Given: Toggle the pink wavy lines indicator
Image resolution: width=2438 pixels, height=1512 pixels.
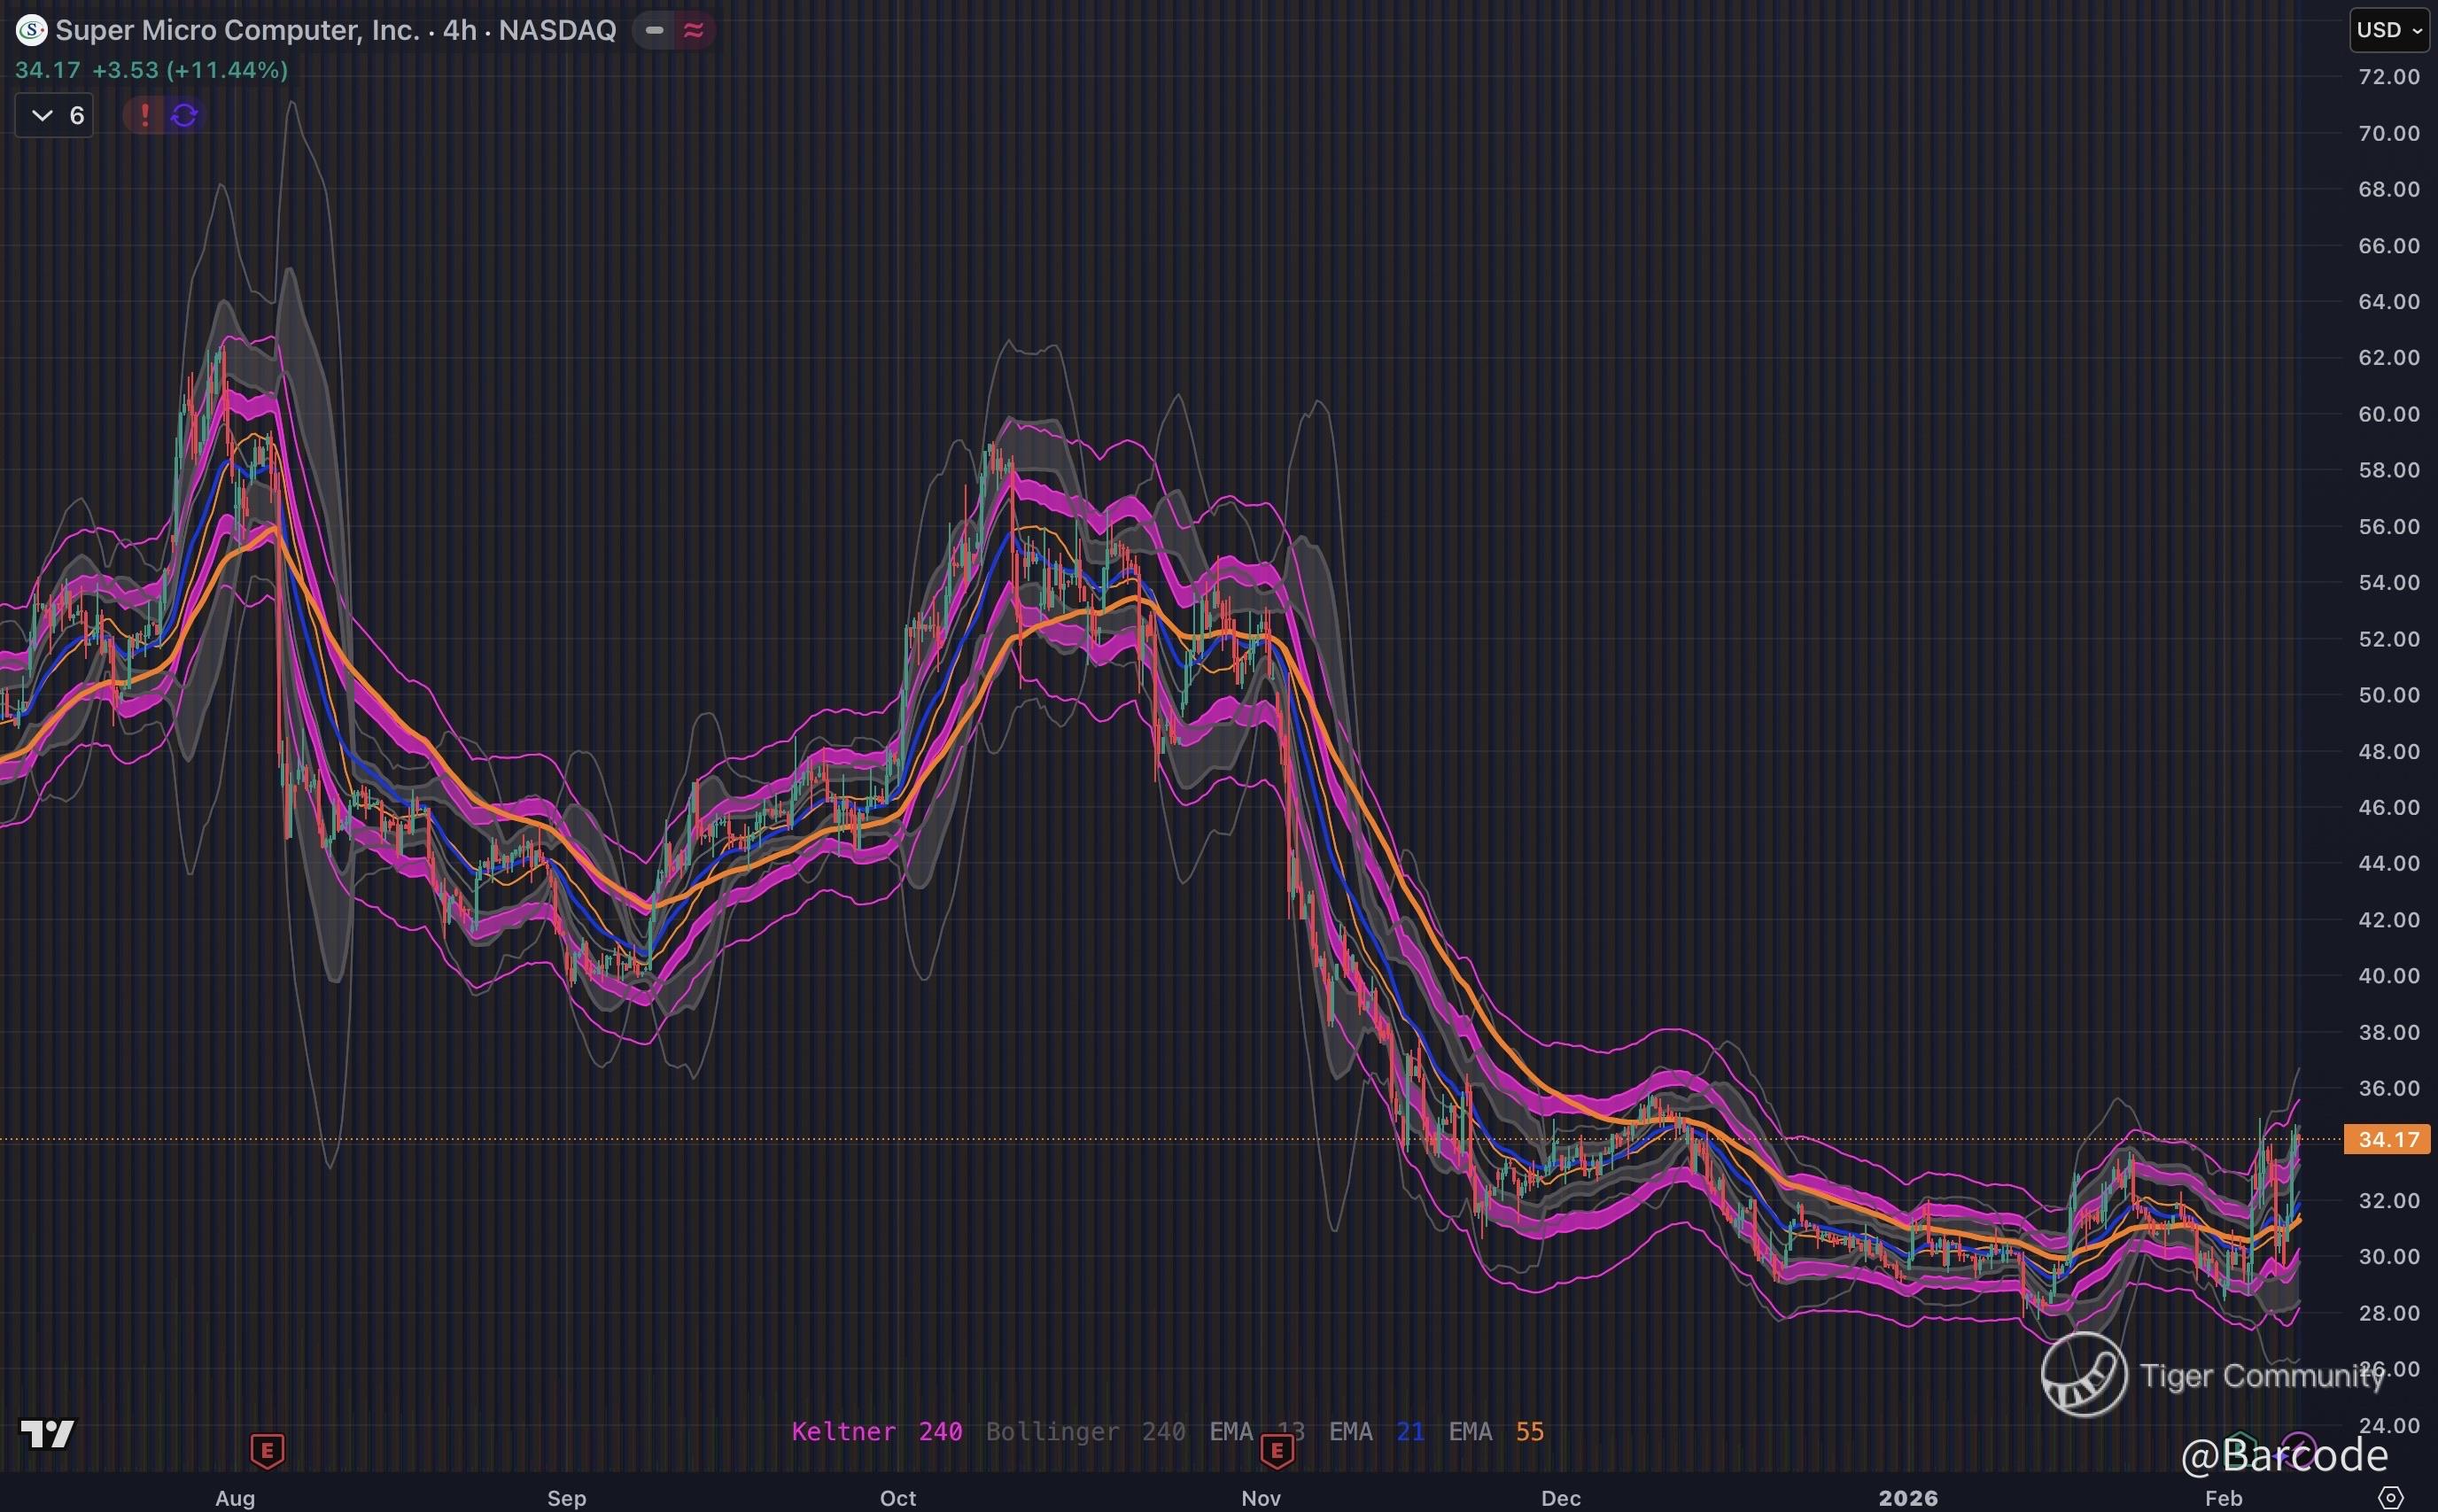Looking at the screenshot, I should (x=693, y=31).
